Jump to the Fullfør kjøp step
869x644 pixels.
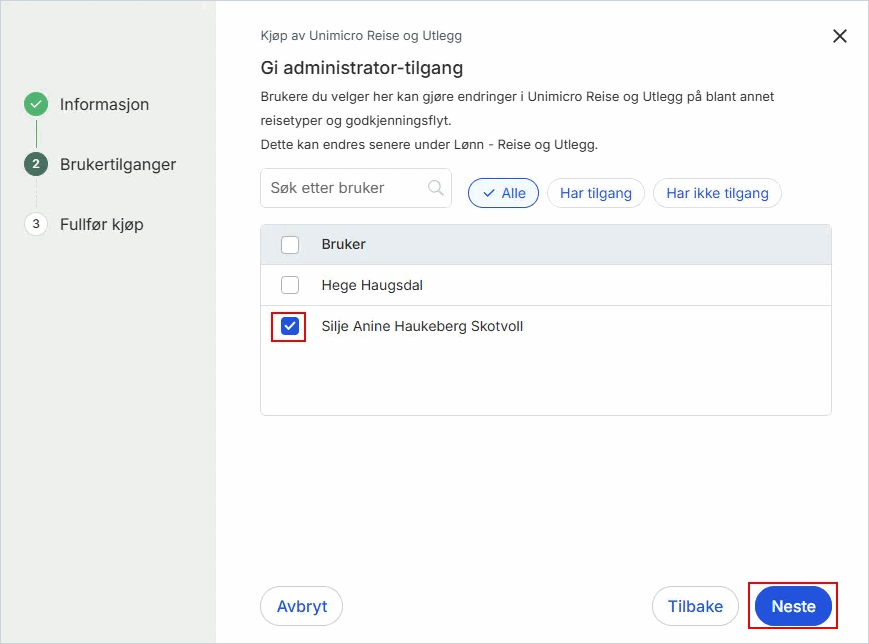[x=102, y=224]
